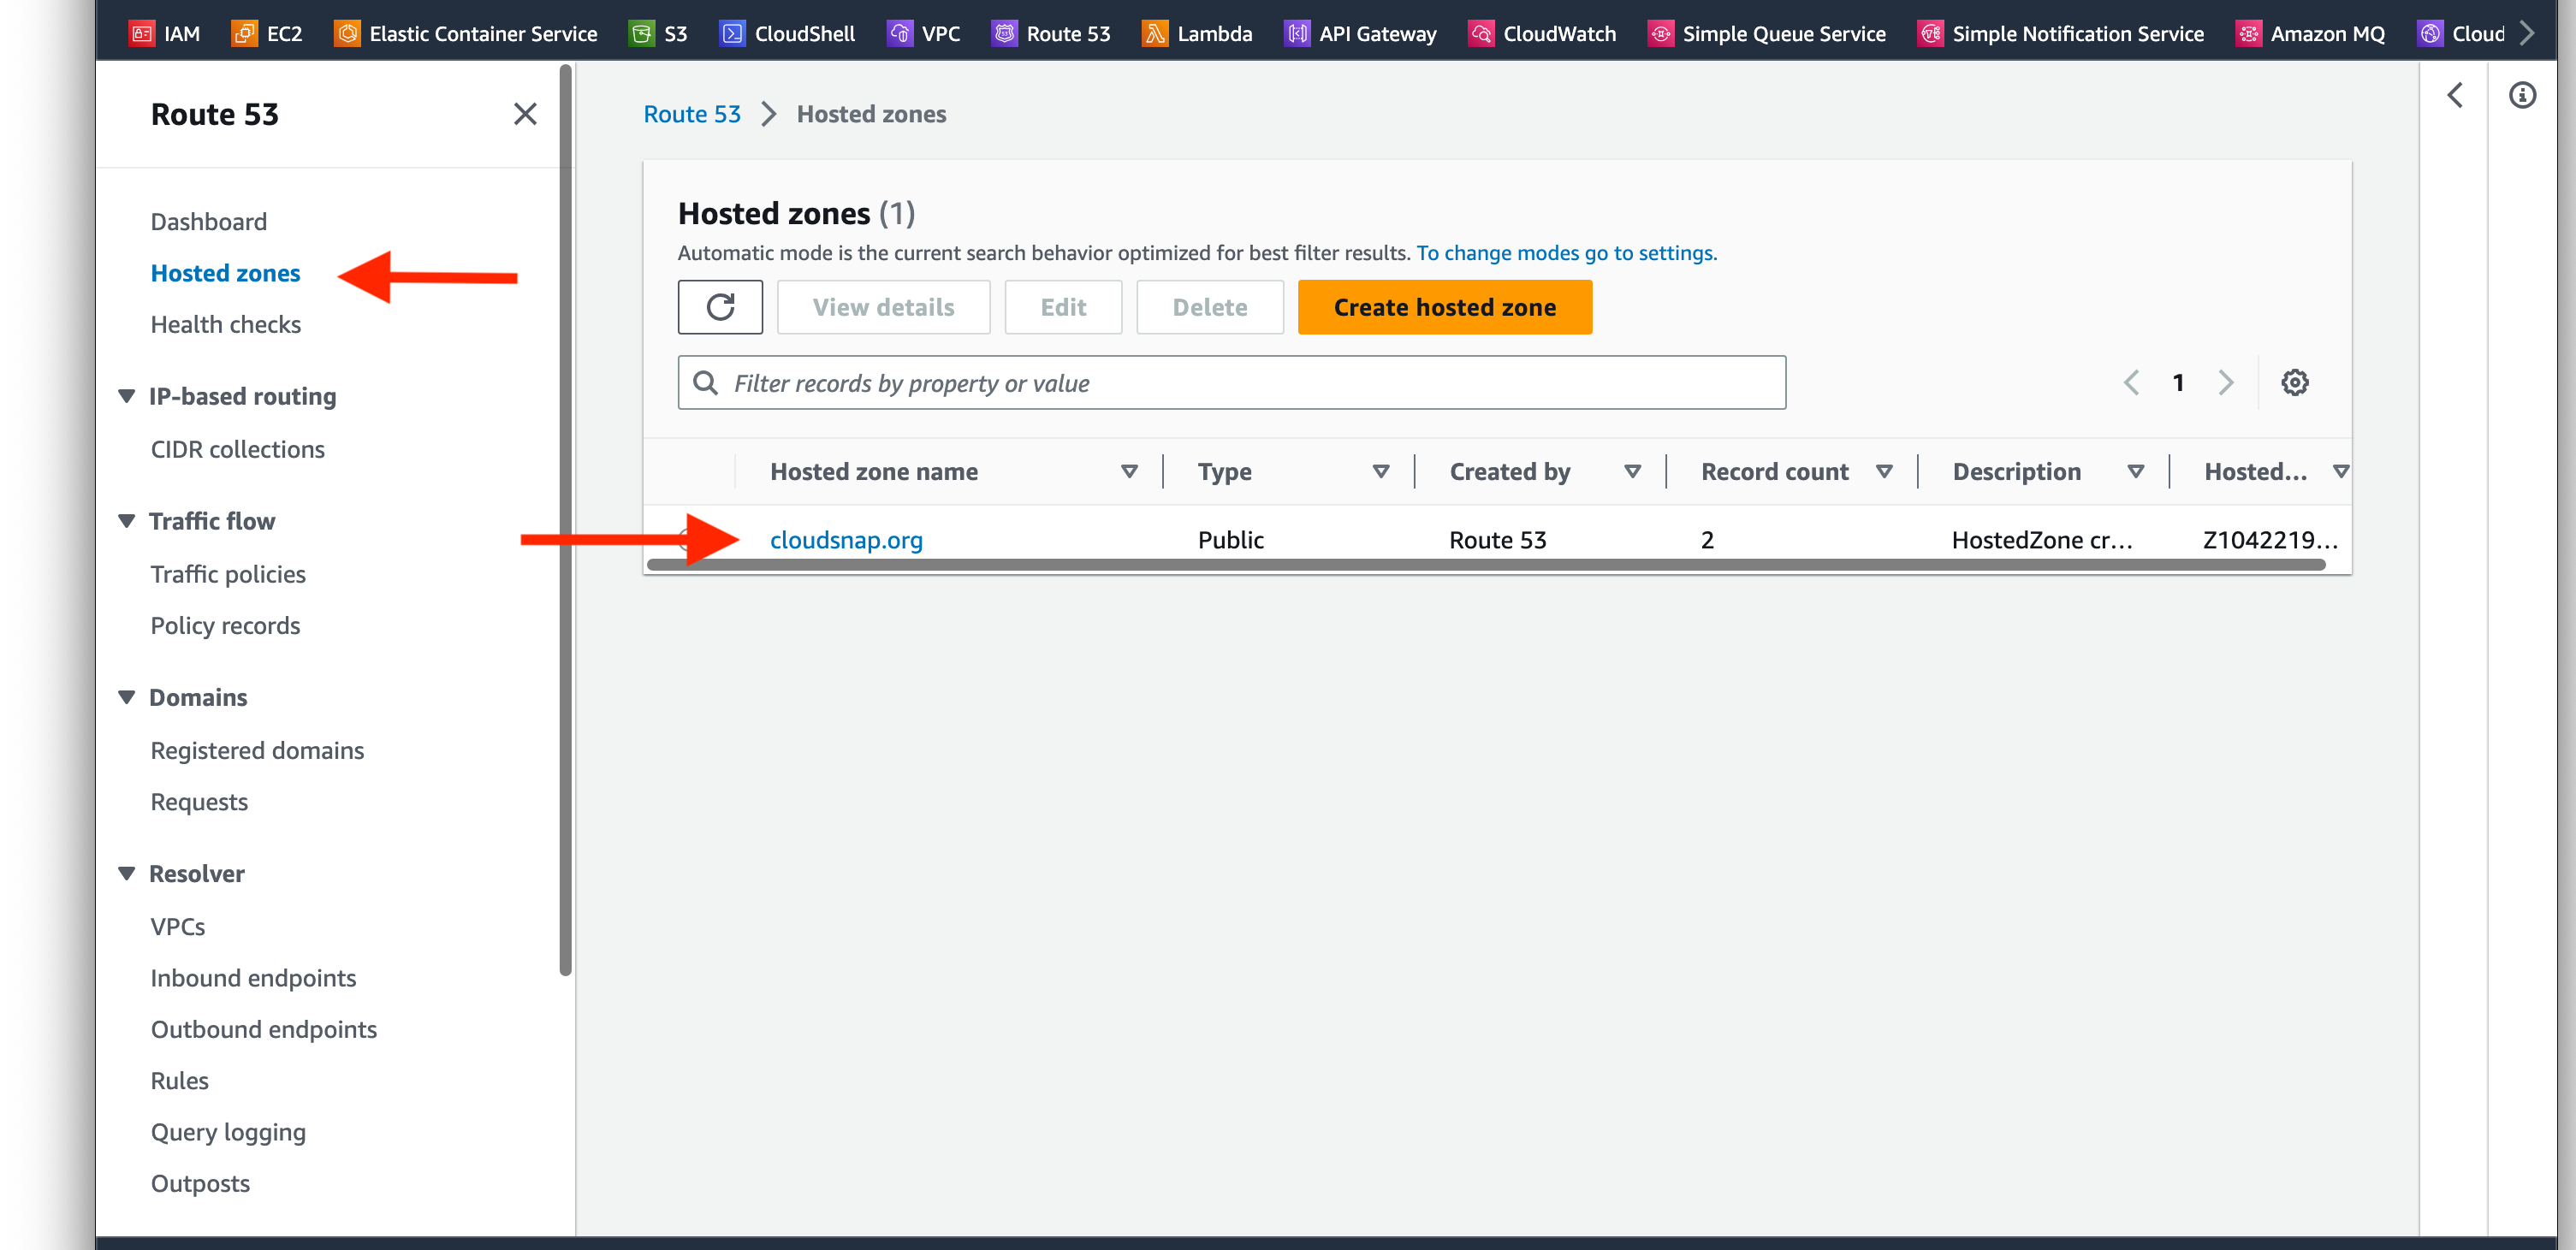Open Resolver VPCs in the sidebar
This screenshot has width=2576, height=1250.
(x=178, y=927)
